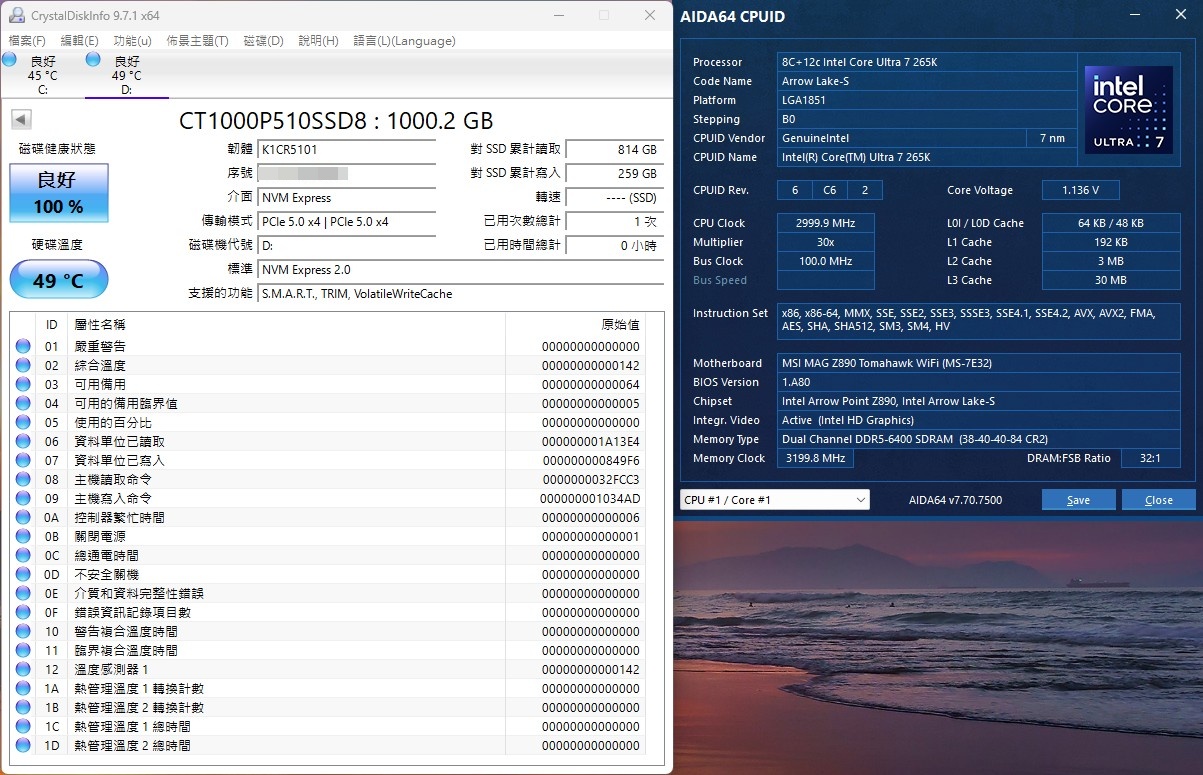Click status orb for attribute 0D 不安全關機
The height and width of the screenshot is (775, 1203).
click(23, 574)
